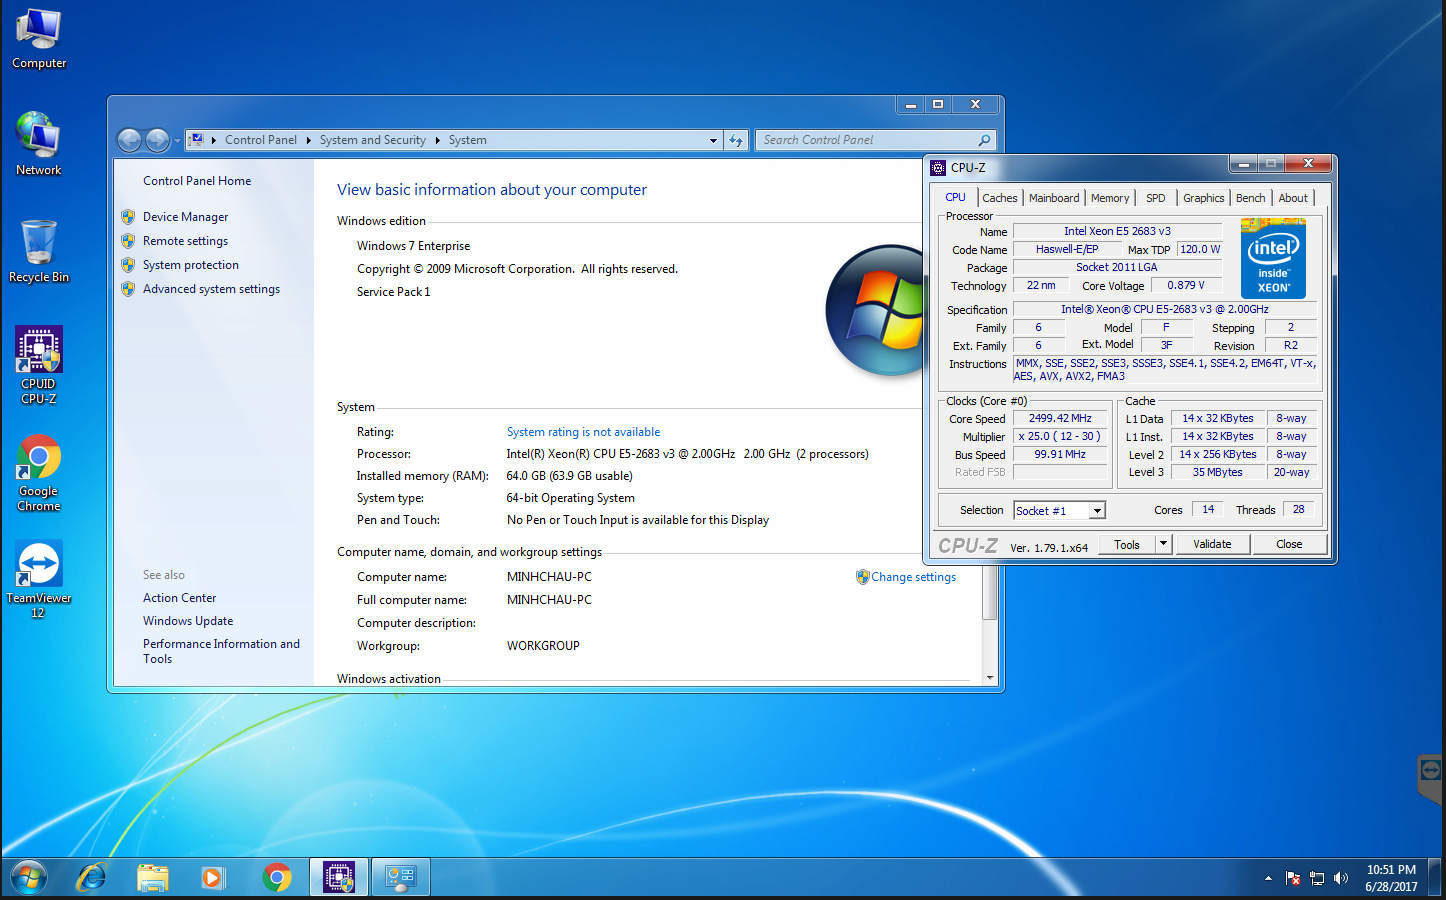Open the Windows Start menu orb

(28, 878)
